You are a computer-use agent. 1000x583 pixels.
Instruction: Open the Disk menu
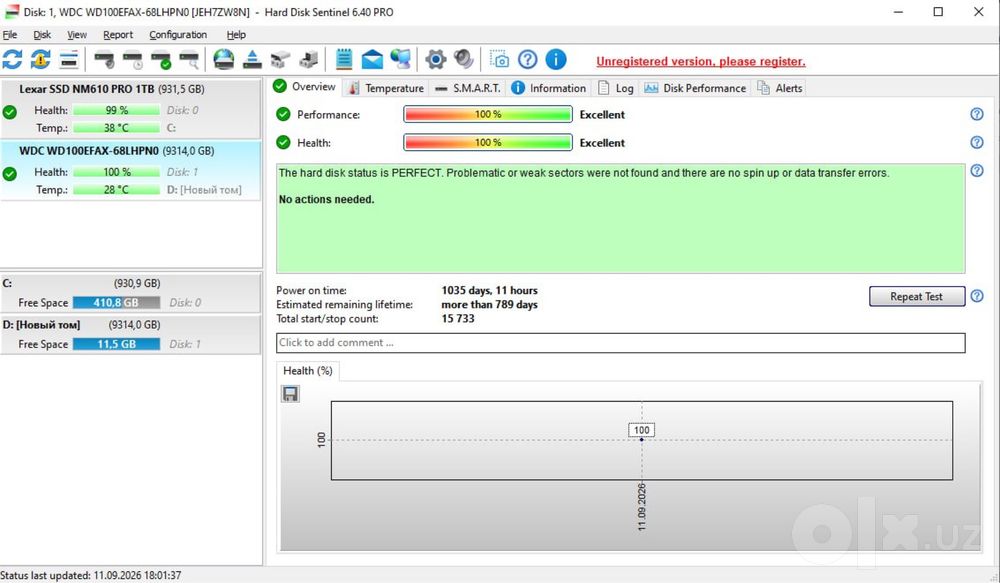[x=42, y=34]
